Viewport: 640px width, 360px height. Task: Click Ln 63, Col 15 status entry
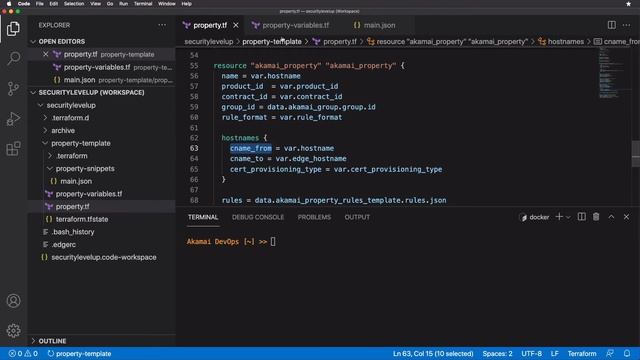click(433, 353)
